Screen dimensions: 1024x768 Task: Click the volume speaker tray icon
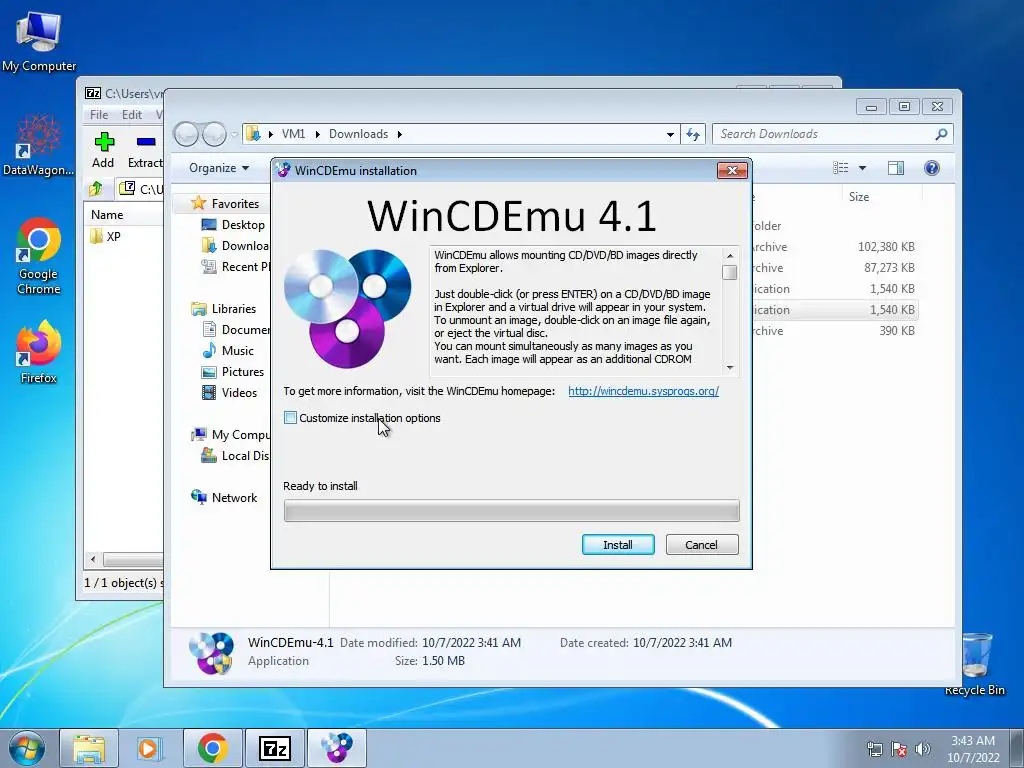pyautogui.click(x=923, y=749)
